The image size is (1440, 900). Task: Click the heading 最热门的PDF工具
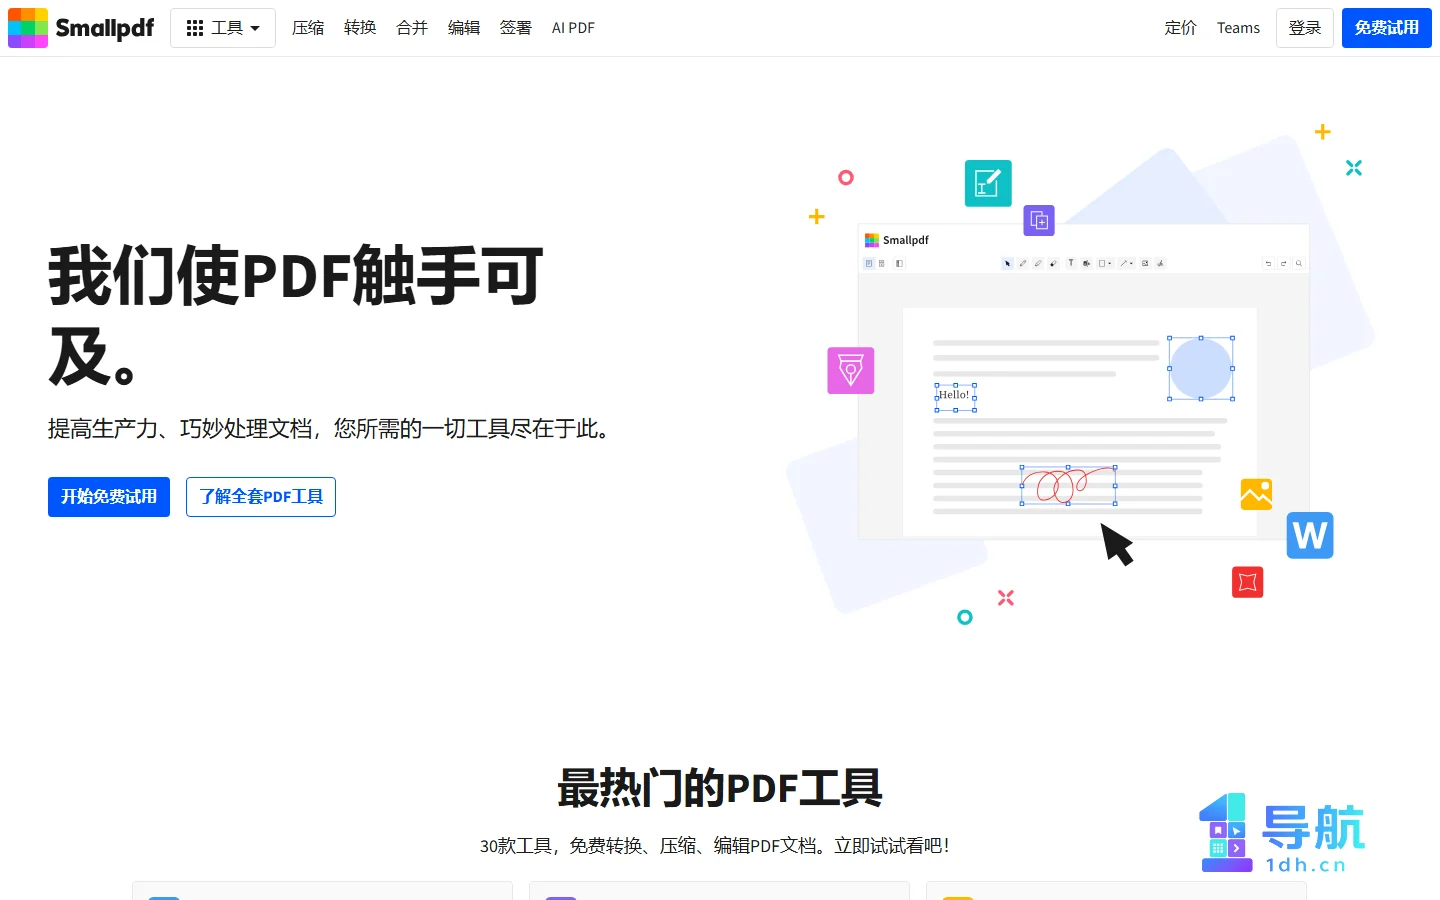coord(720,788)
